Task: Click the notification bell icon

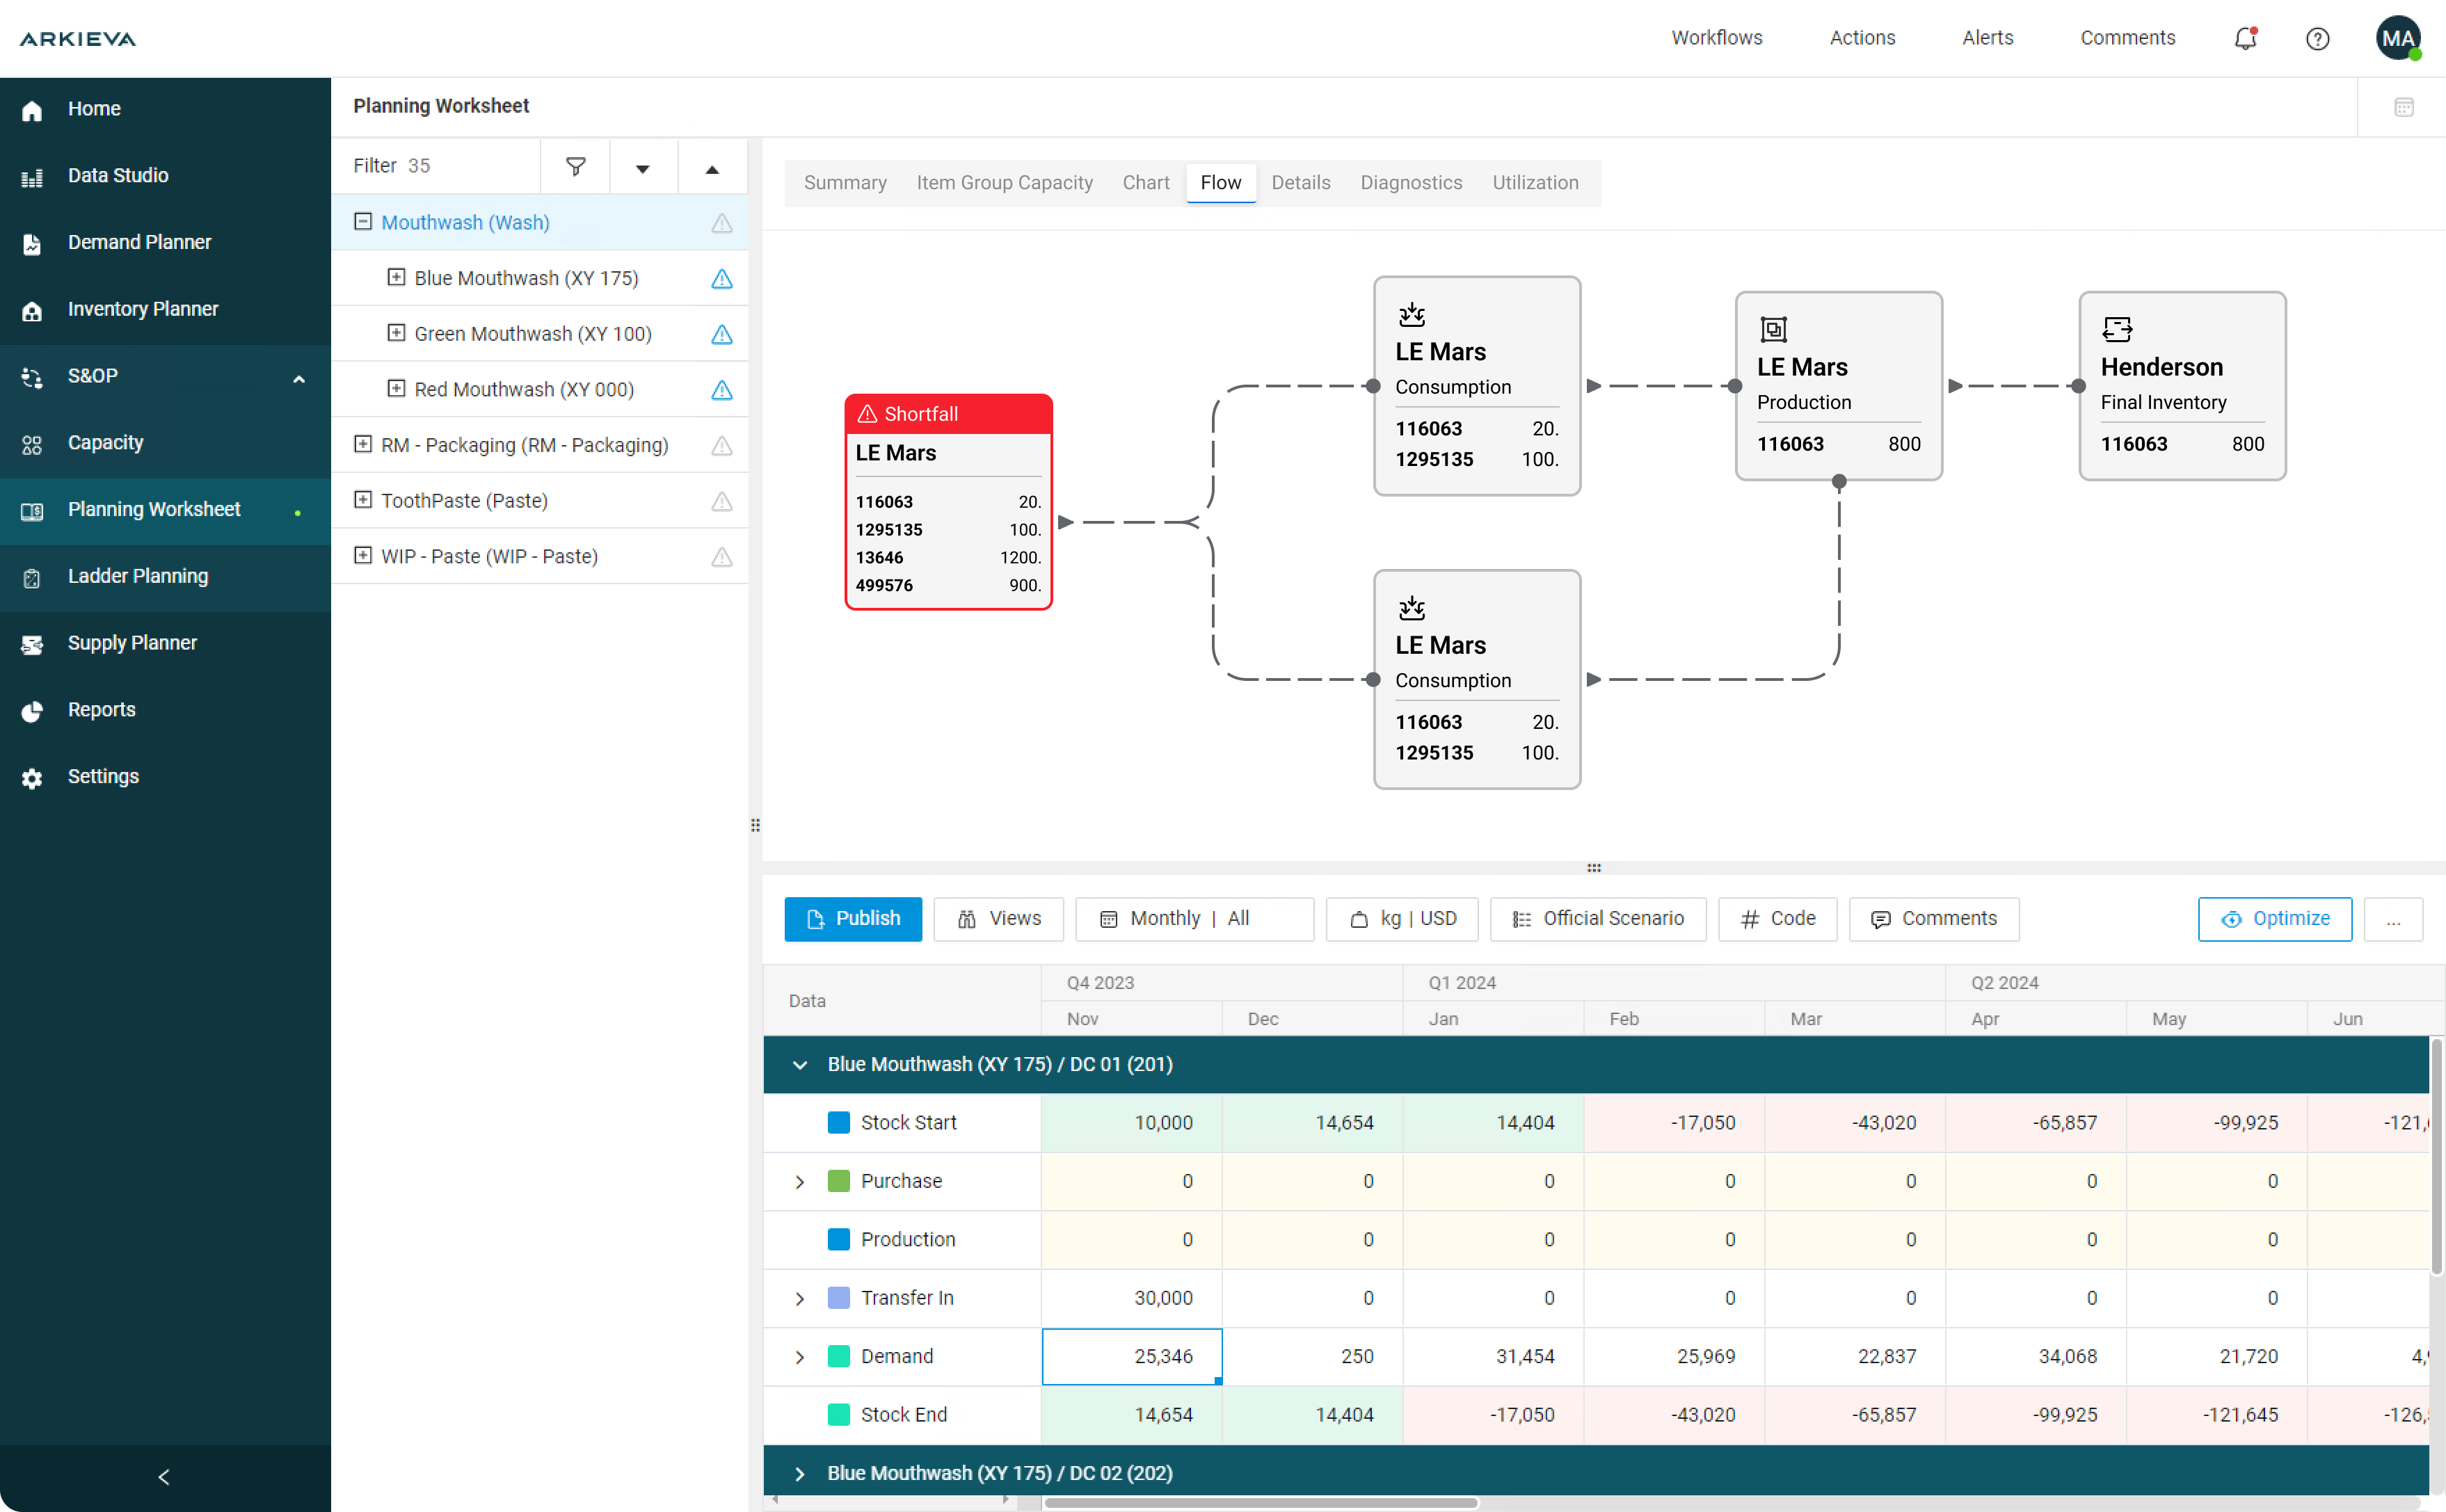Action: coord(2245,38)
